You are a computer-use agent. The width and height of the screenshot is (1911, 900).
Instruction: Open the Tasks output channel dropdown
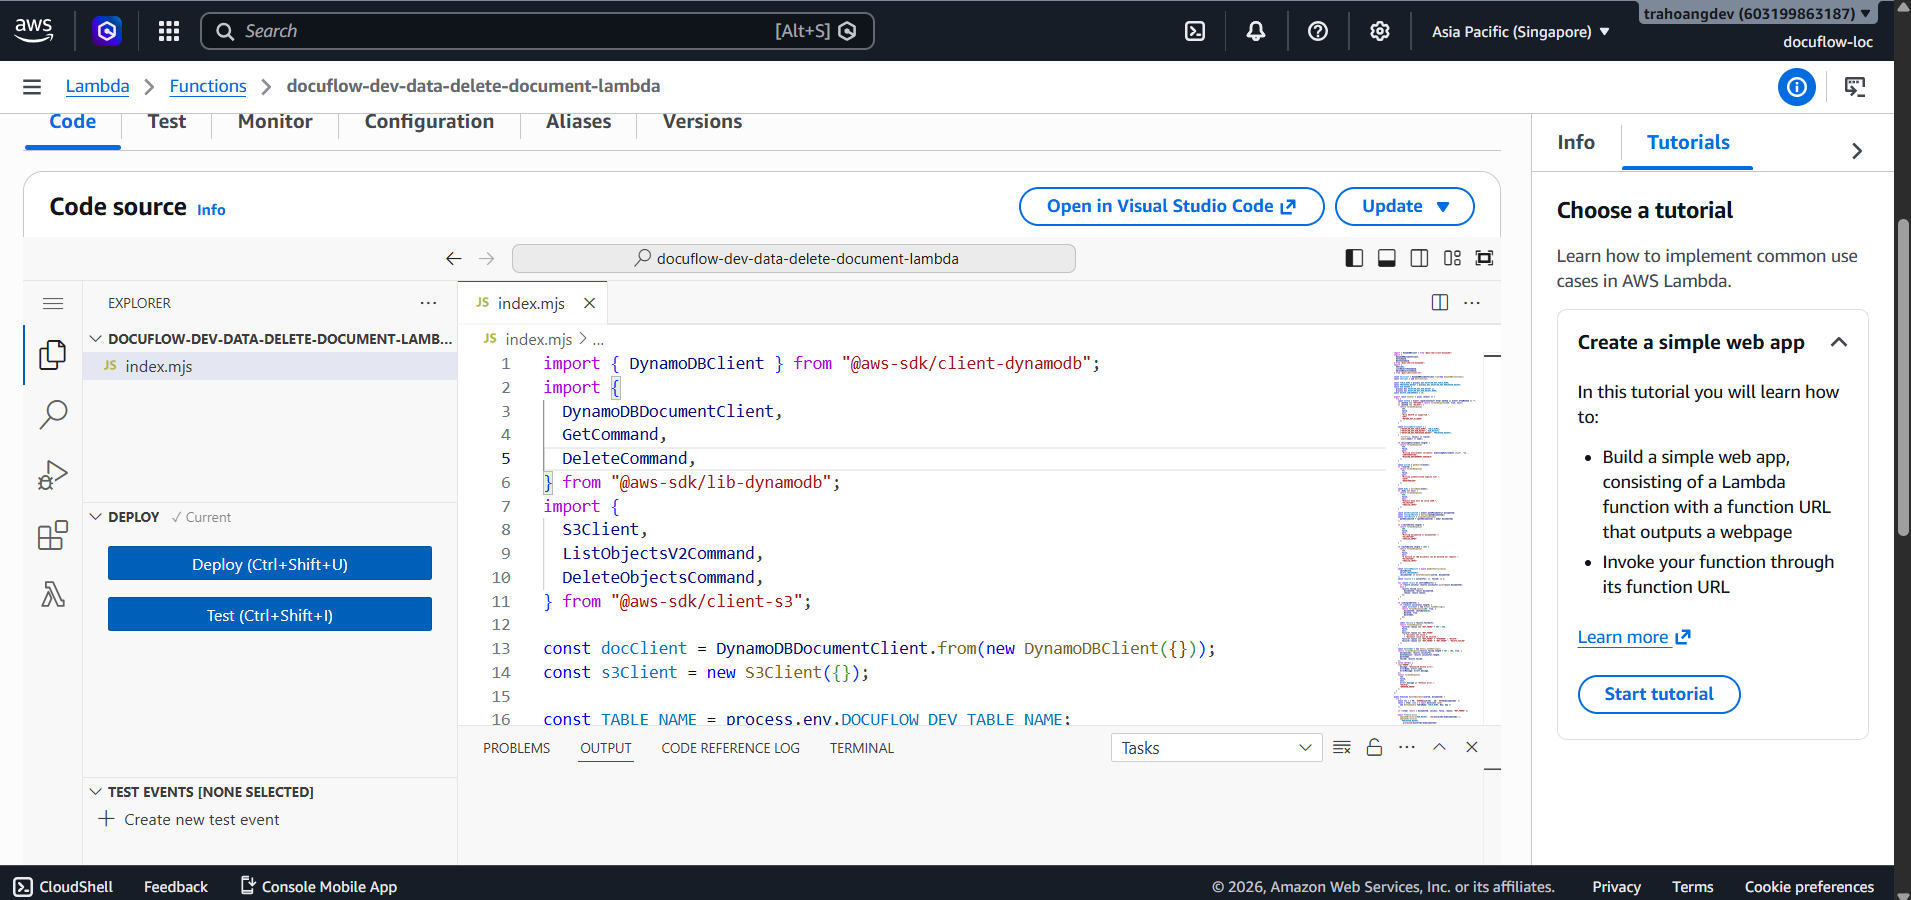click(1216, 748)
